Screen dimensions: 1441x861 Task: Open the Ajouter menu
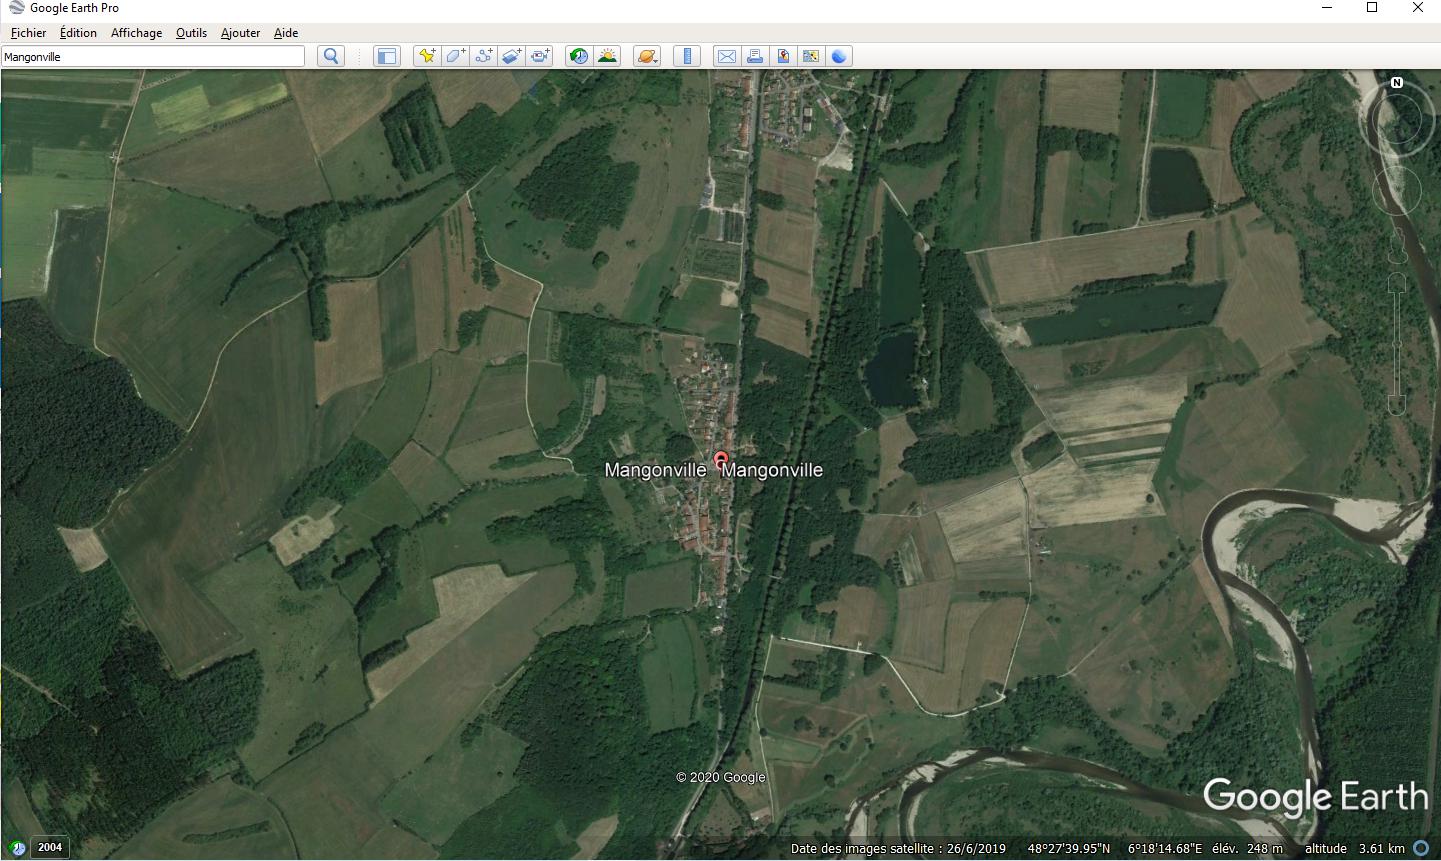(240, 33)
